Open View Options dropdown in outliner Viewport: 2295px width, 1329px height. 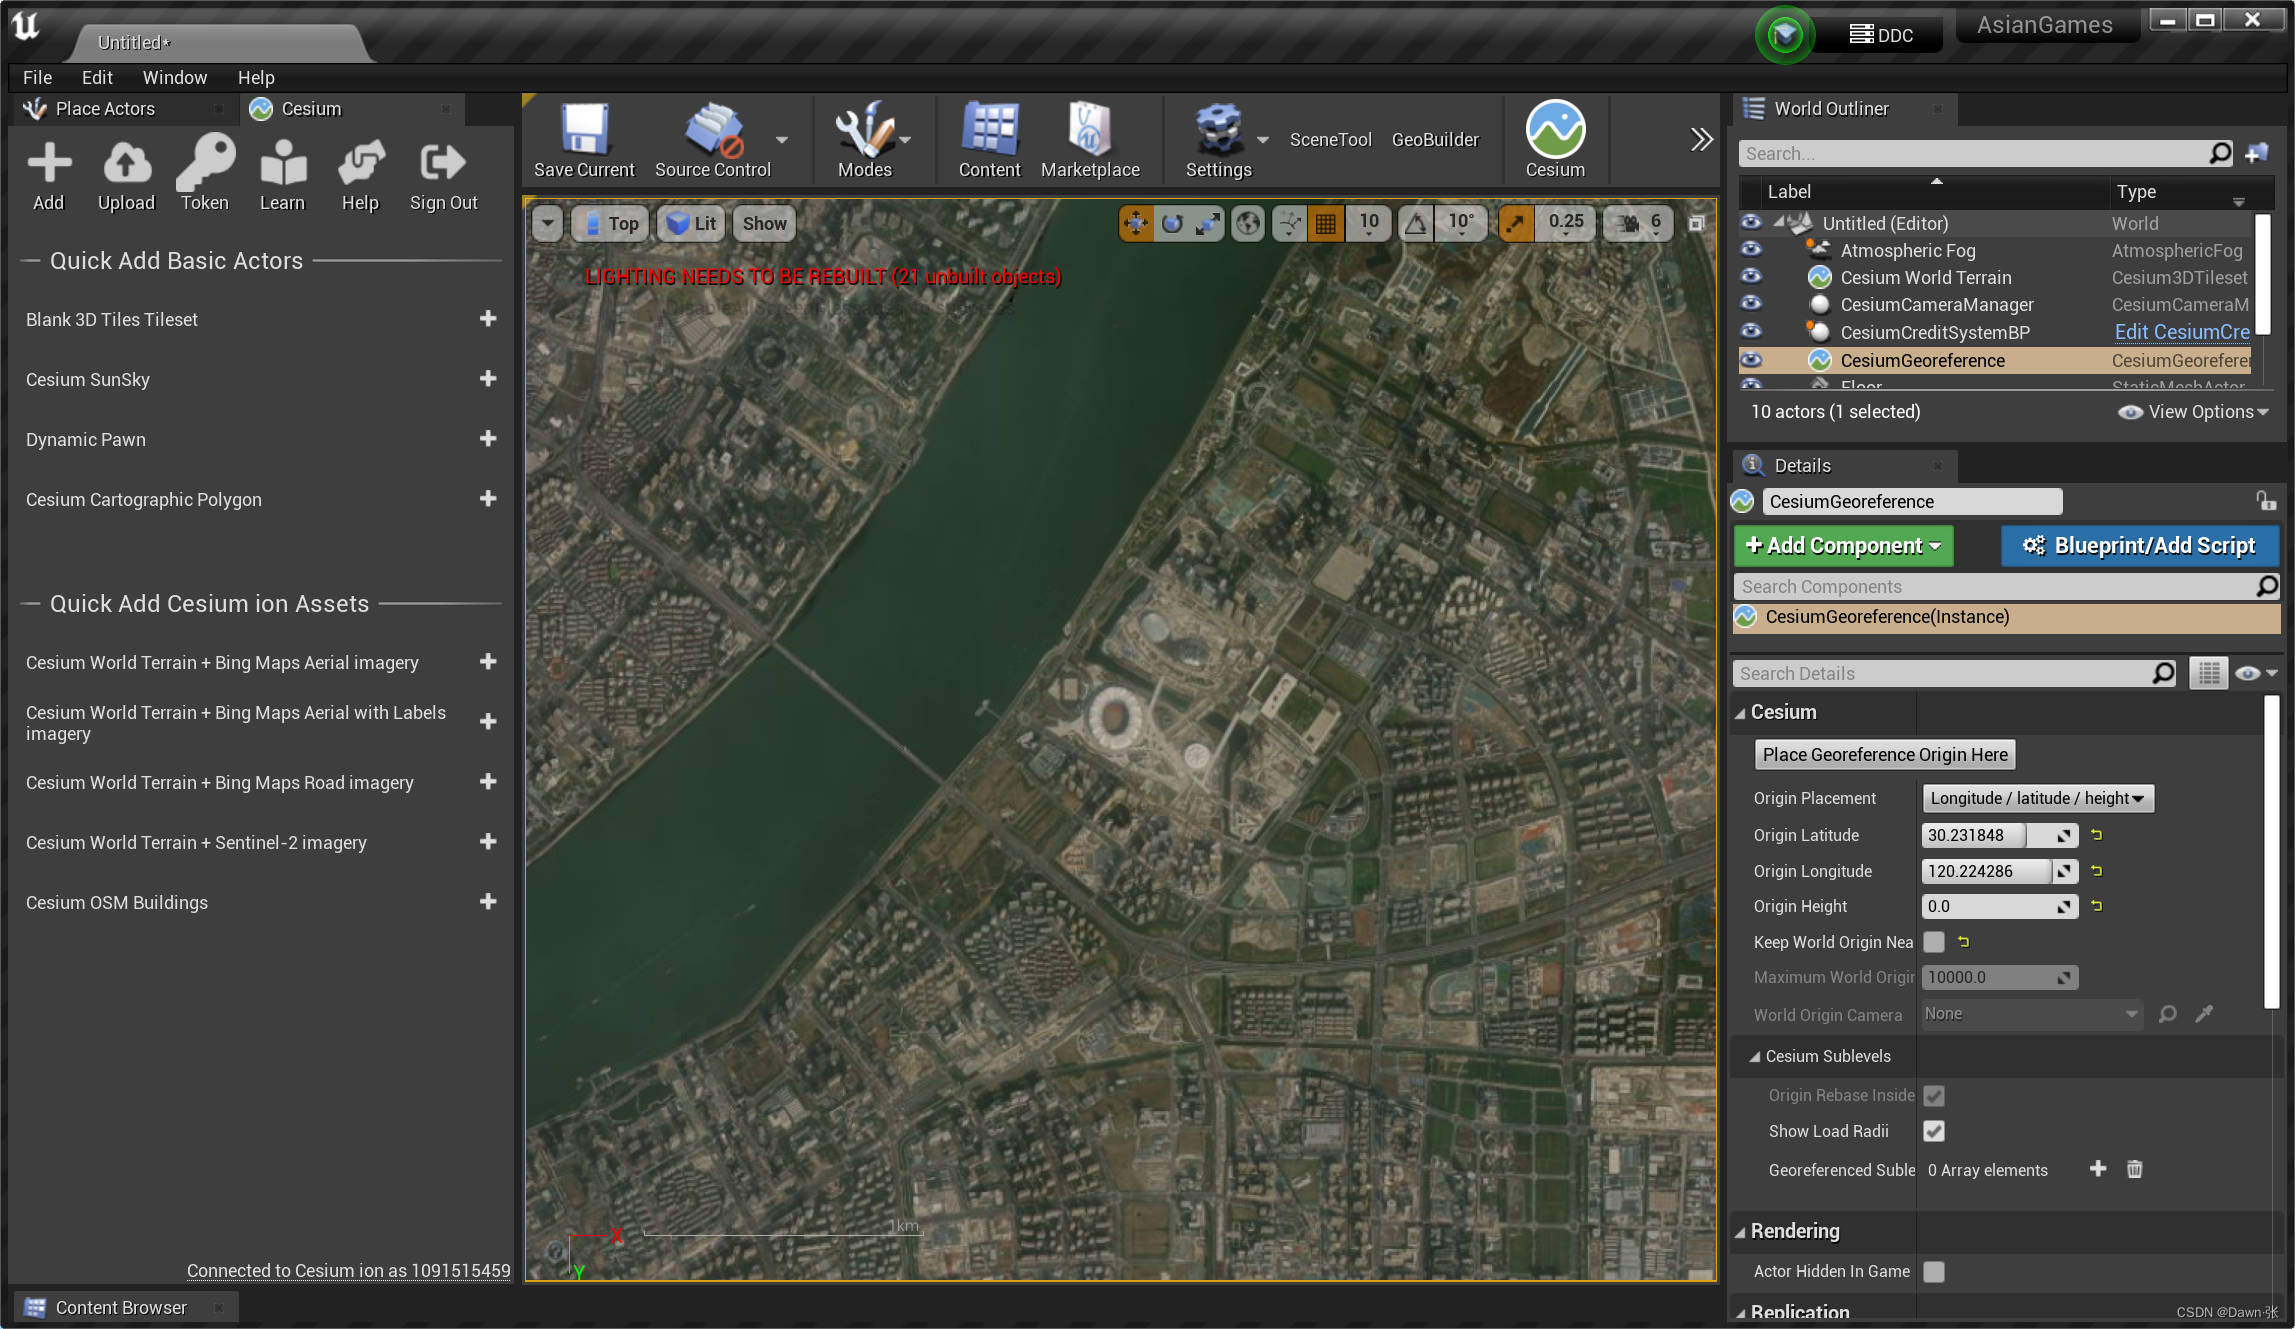click(x=2193, y=412)
